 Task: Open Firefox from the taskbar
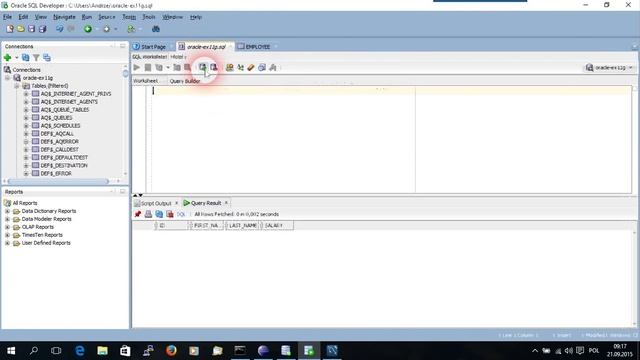171,351
